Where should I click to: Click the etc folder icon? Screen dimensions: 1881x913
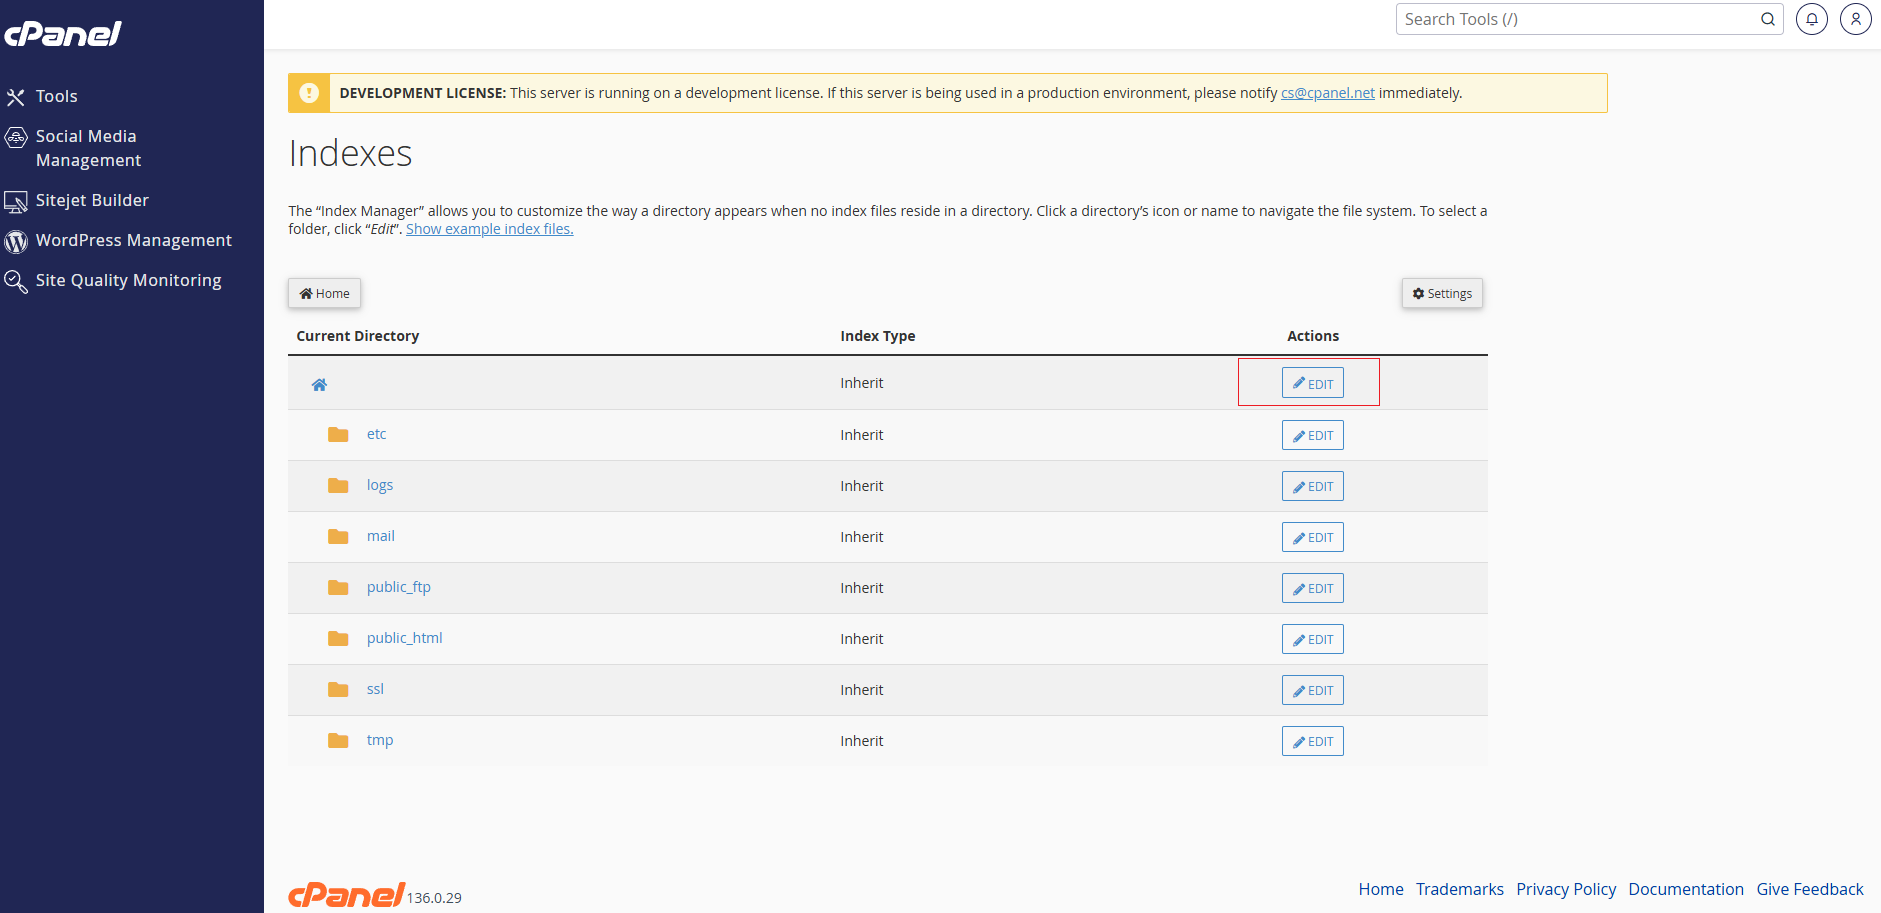[338, 435]
